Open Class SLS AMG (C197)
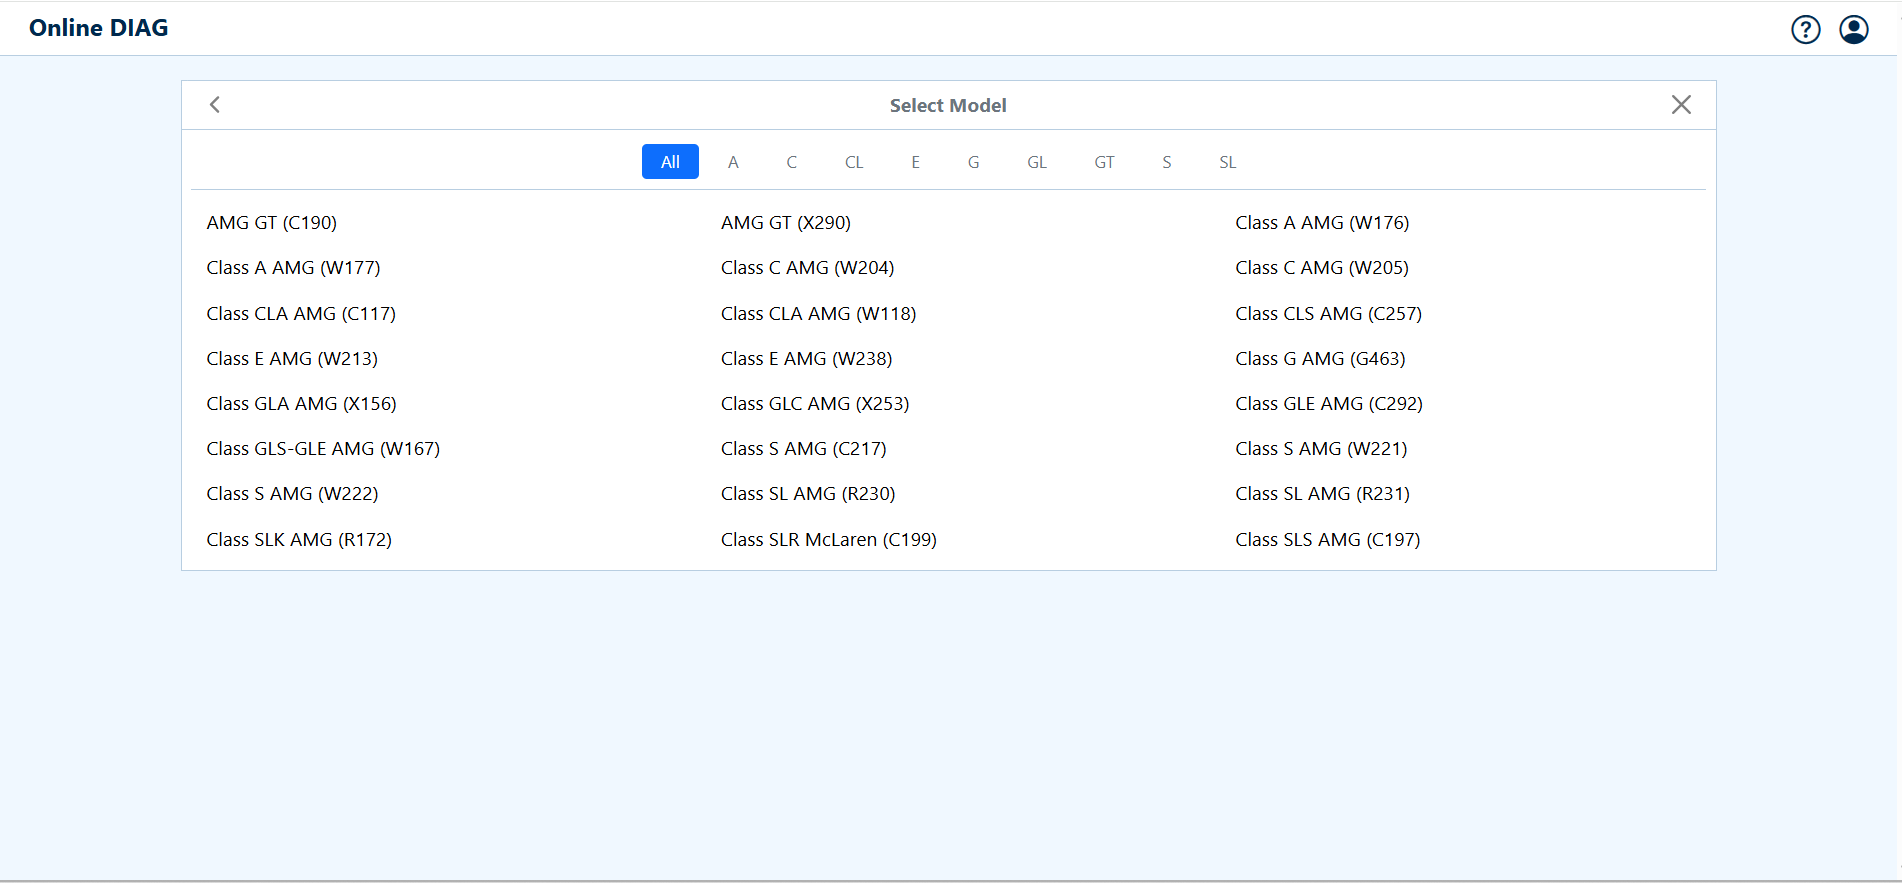 (x=1327, y=540)
